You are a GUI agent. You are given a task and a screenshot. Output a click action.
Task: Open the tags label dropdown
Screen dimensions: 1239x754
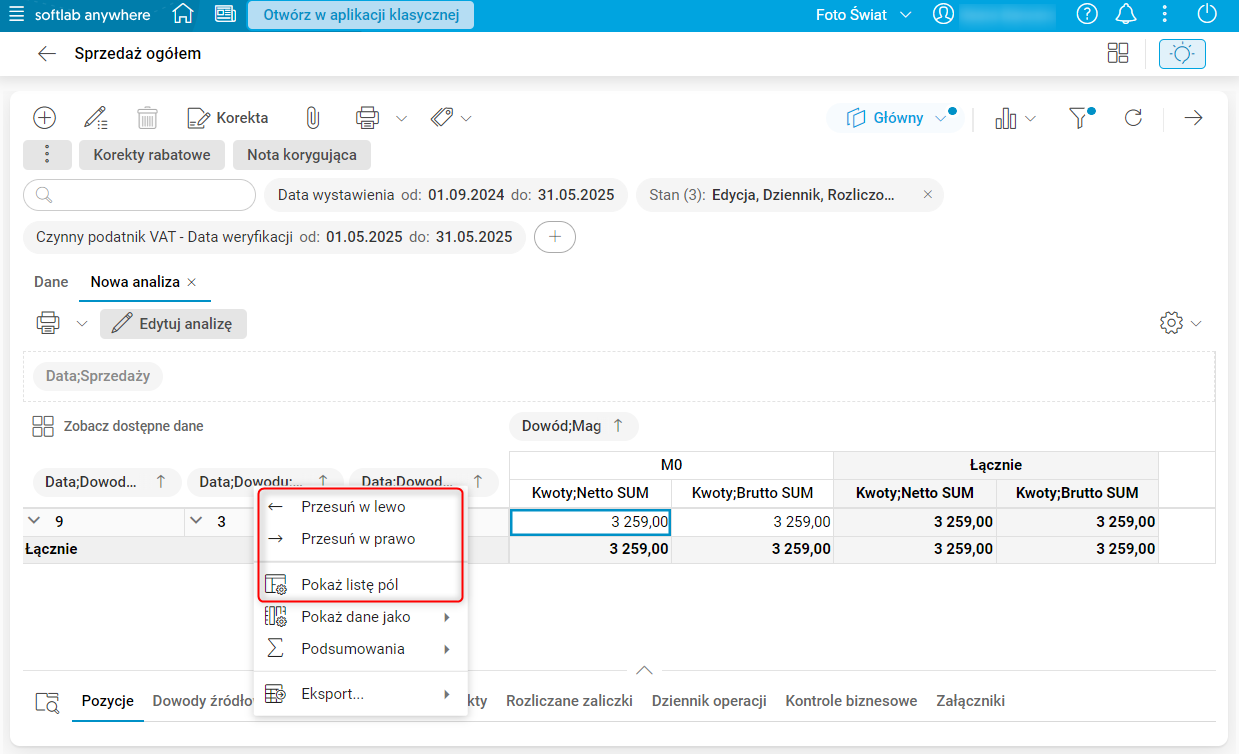point(451,118)
